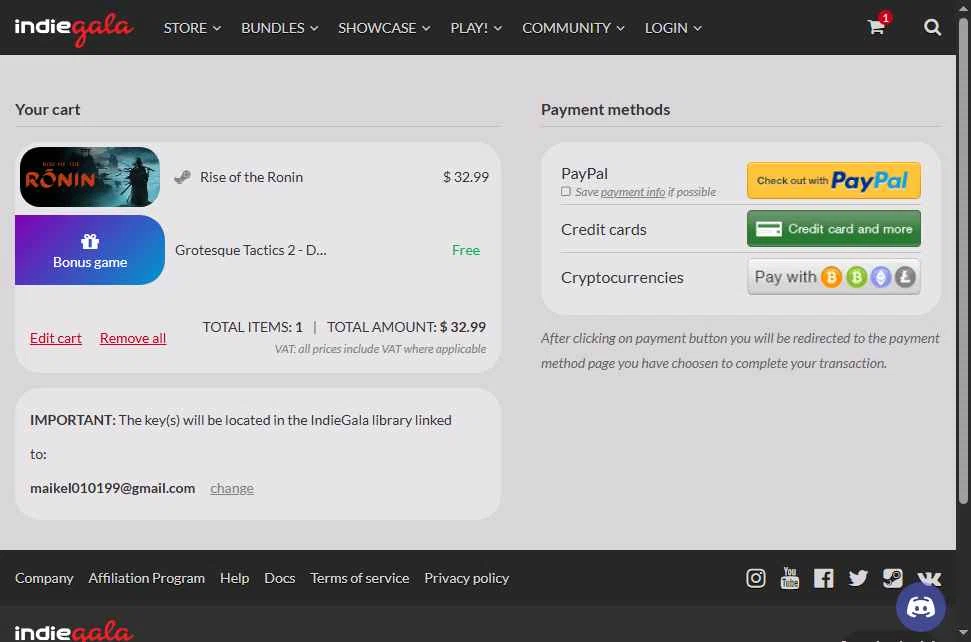This screenshot has height=642, width=971.
Task: Open the payment info link
Action: (x=632, y=192)
